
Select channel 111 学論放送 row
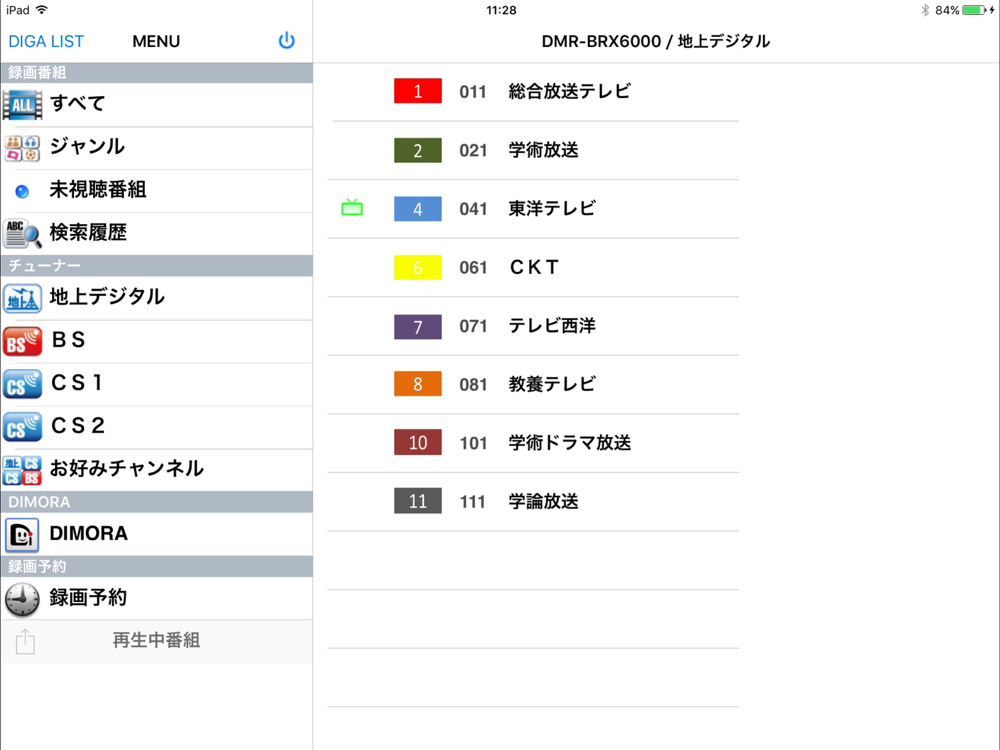point(533,502)
